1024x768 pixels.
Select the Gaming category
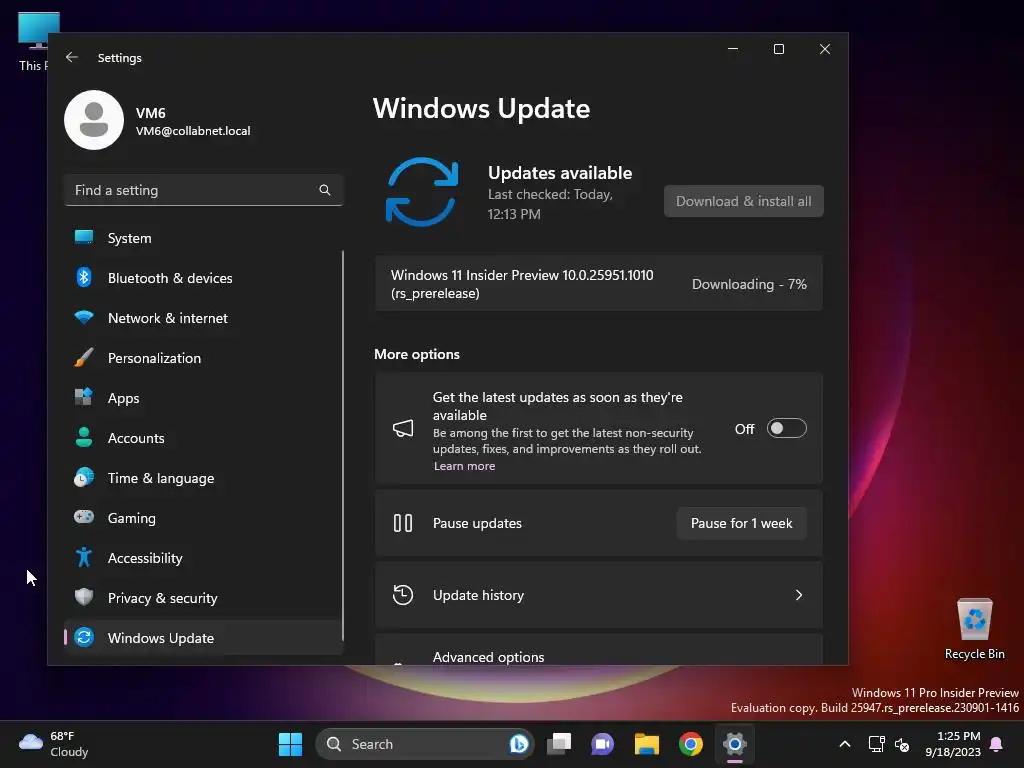203,518
